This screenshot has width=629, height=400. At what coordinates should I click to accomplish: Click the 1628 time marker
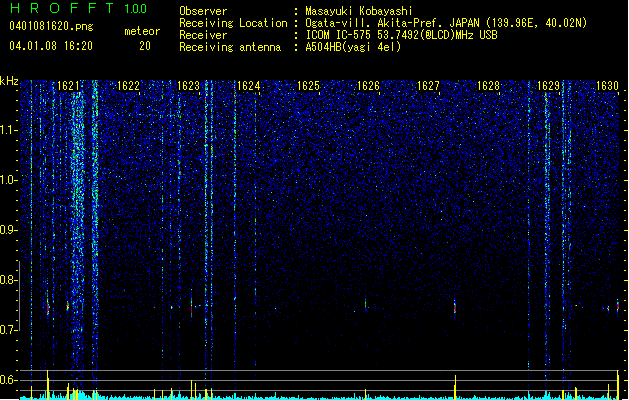(x=488, y=86)
